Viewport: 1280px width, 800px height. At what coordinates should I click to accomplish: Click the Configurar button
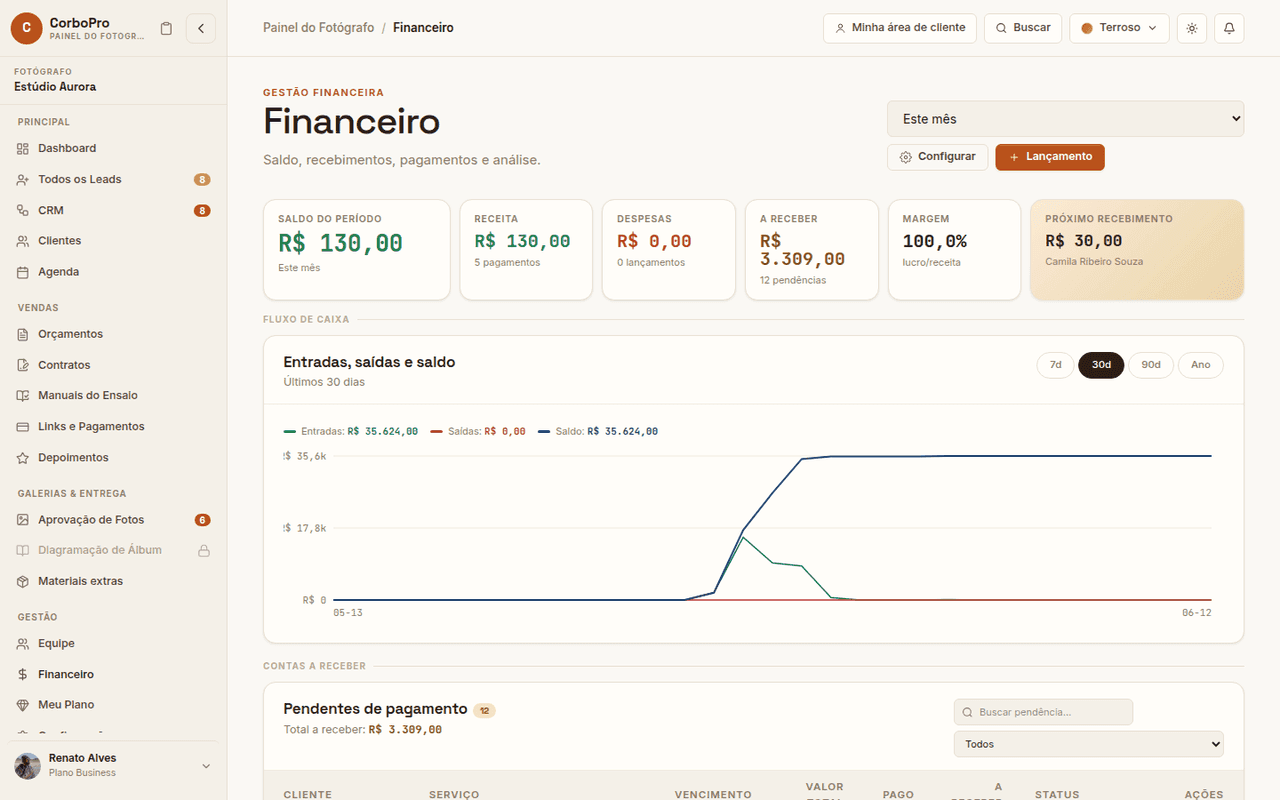point(937,157)
